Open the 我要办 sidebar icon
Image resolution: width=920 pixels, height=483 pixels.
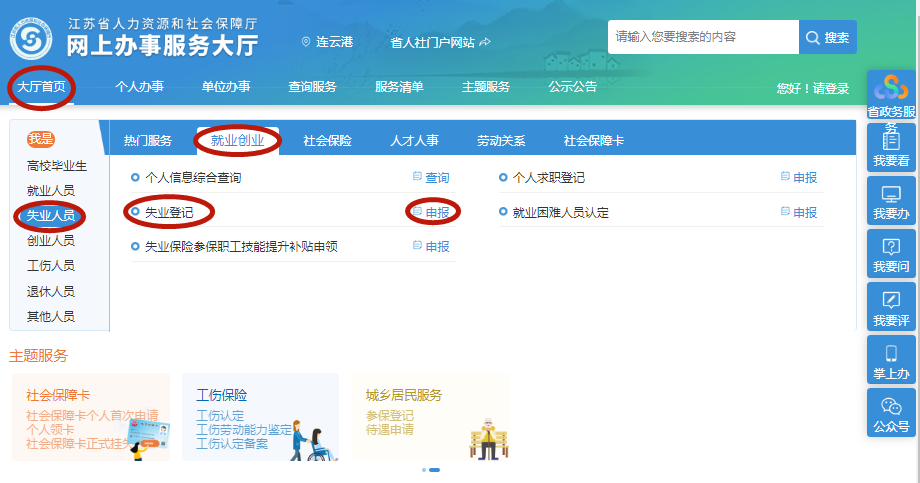click(x=890, y=201)
